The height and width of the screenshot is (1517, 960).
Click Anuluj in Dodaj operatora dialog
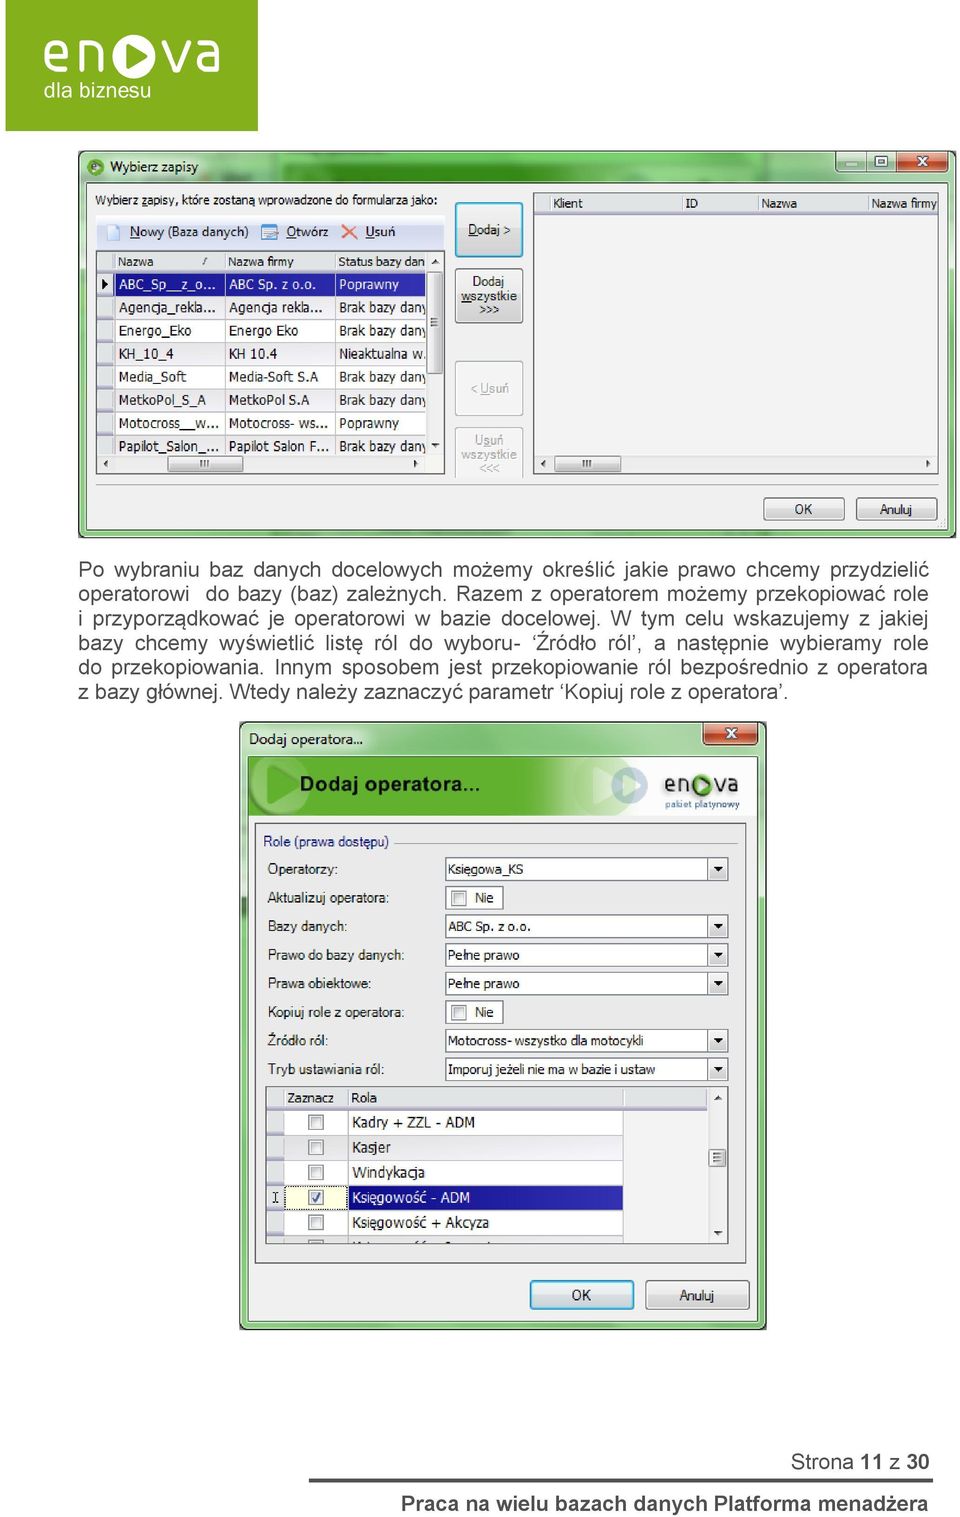(x=697, y=1295)
